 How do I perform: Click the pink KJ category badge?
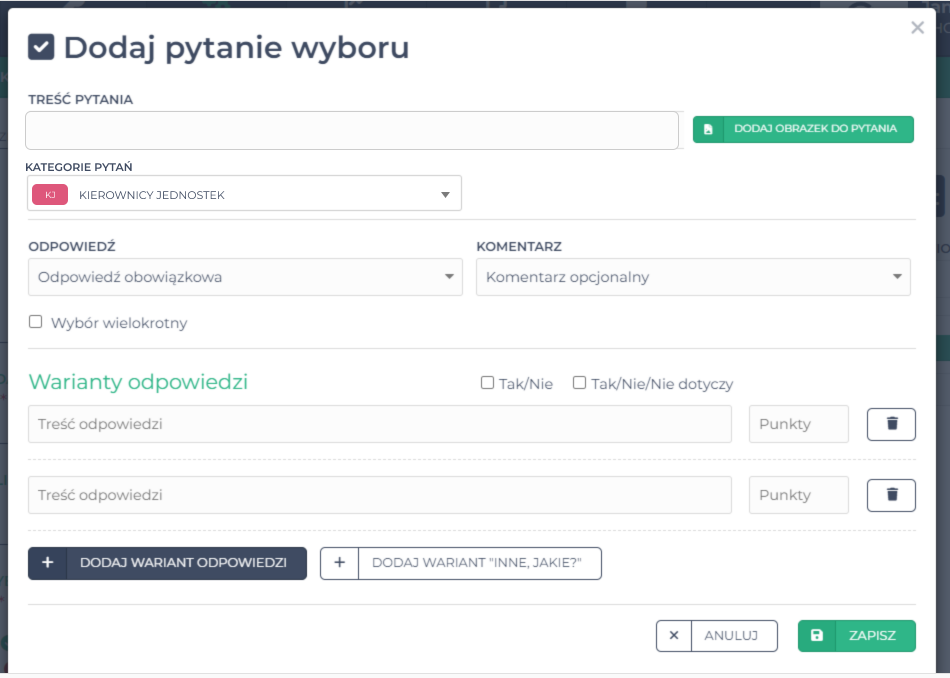[50, 195]
